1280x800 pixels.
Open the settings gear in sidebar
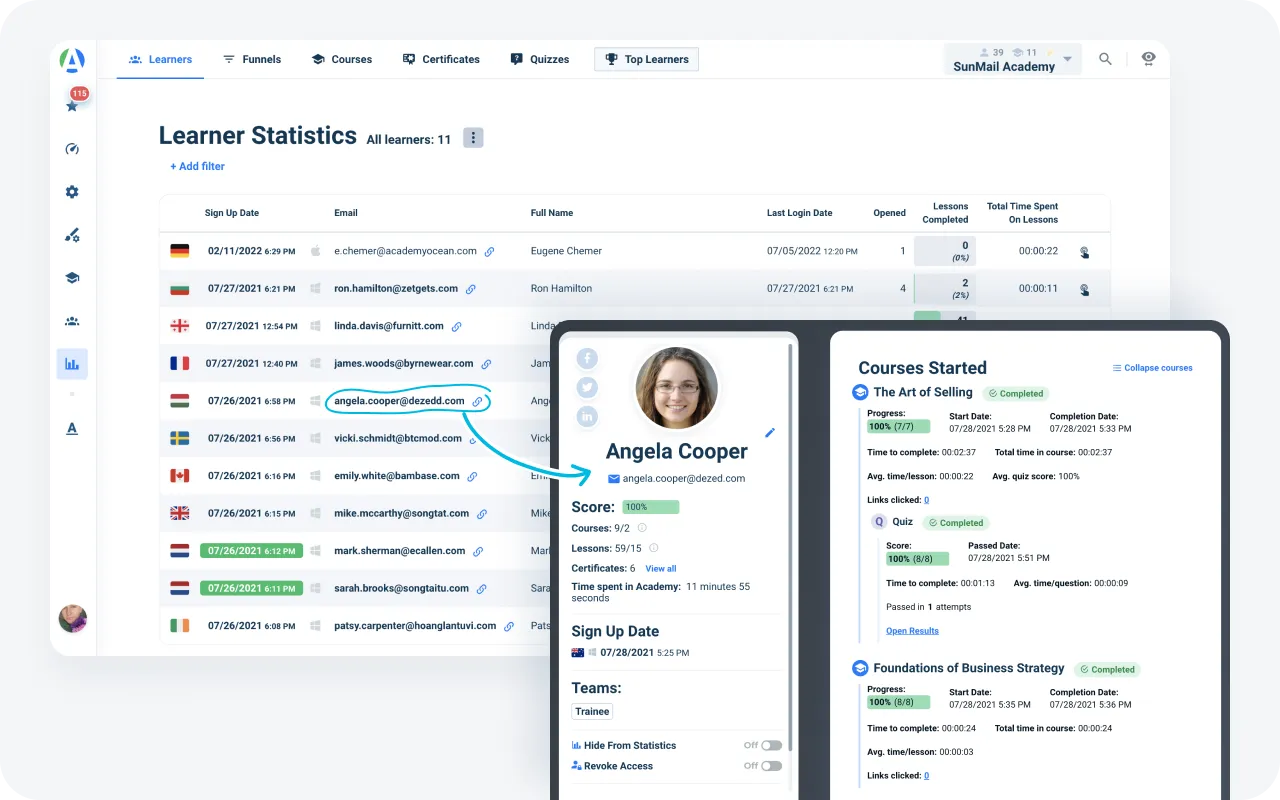pyautogui.click(x=72, y=192)
